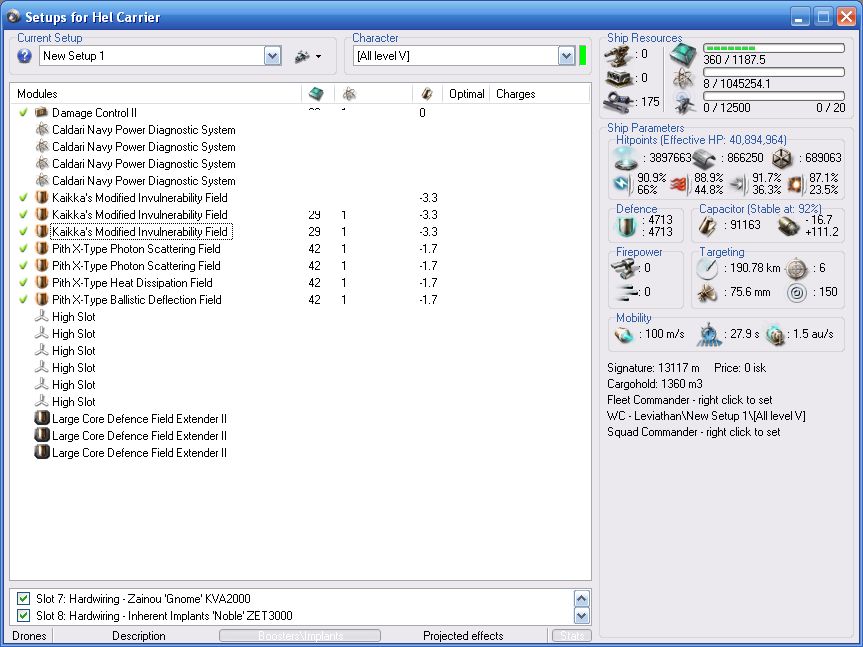863x647 pixels.
Task: Click the thermal resistance icon showing 88.9%
Action: click(680, 184)
